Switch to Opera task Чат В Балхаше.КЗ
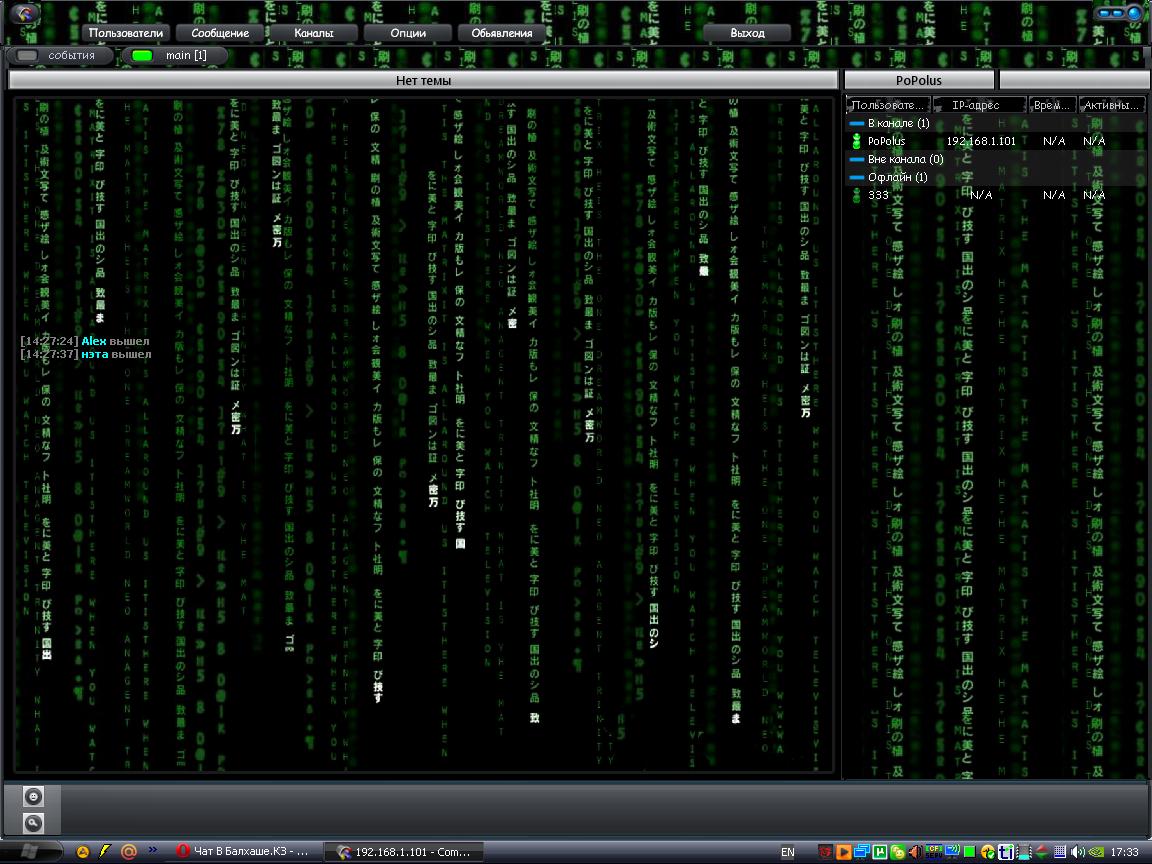 pos(244,852)
